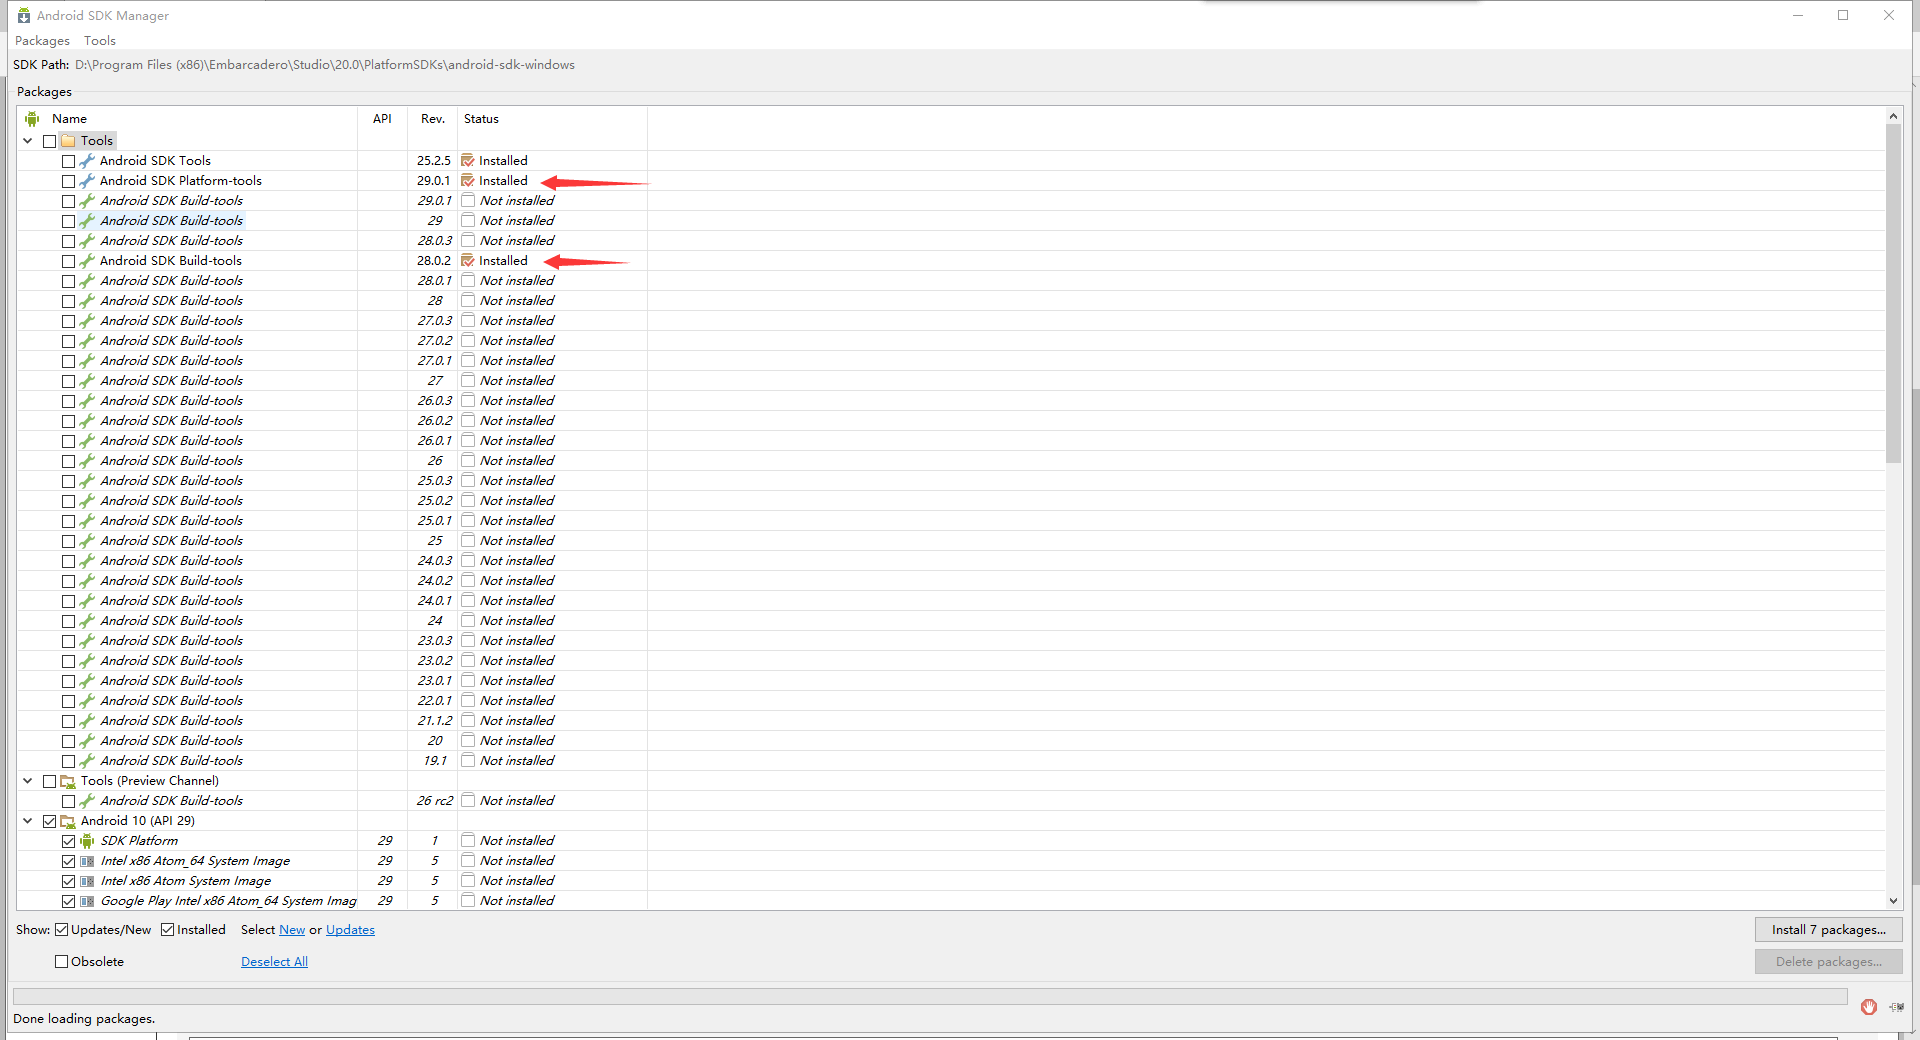
Task: Click the Tools (Preview Channel) folder icon
Action: (x=68, y=781)
